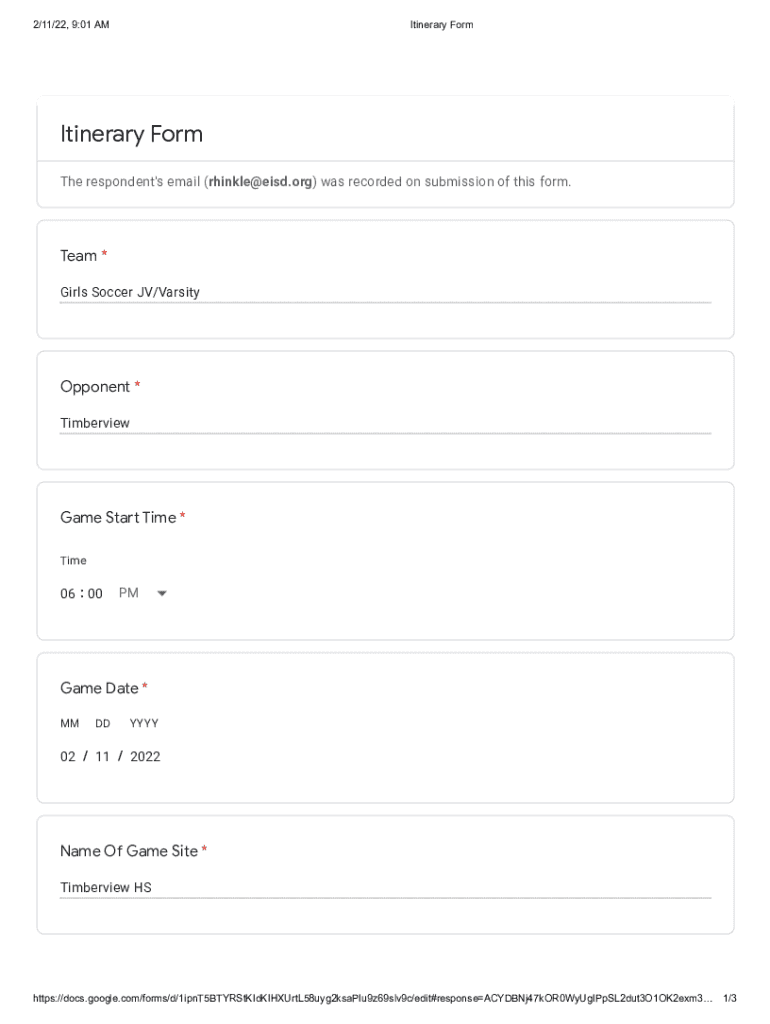The width and height of the screenshot is (770, 1024).
Task: Select the day field showing 11
Action: click(x=102, y=757)
